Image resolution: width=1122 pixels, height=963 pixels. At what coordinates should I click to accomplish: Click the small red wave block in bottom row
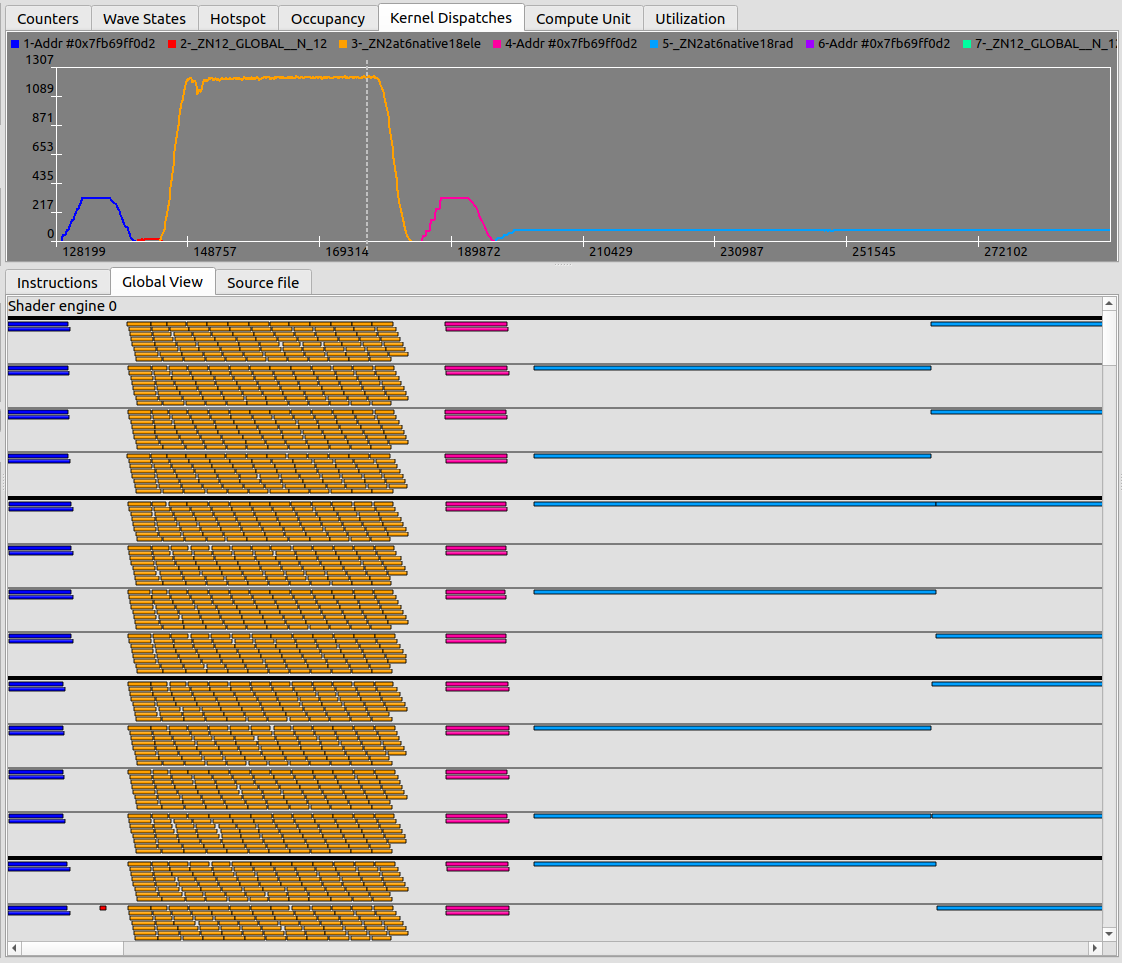tap(103, 908)
